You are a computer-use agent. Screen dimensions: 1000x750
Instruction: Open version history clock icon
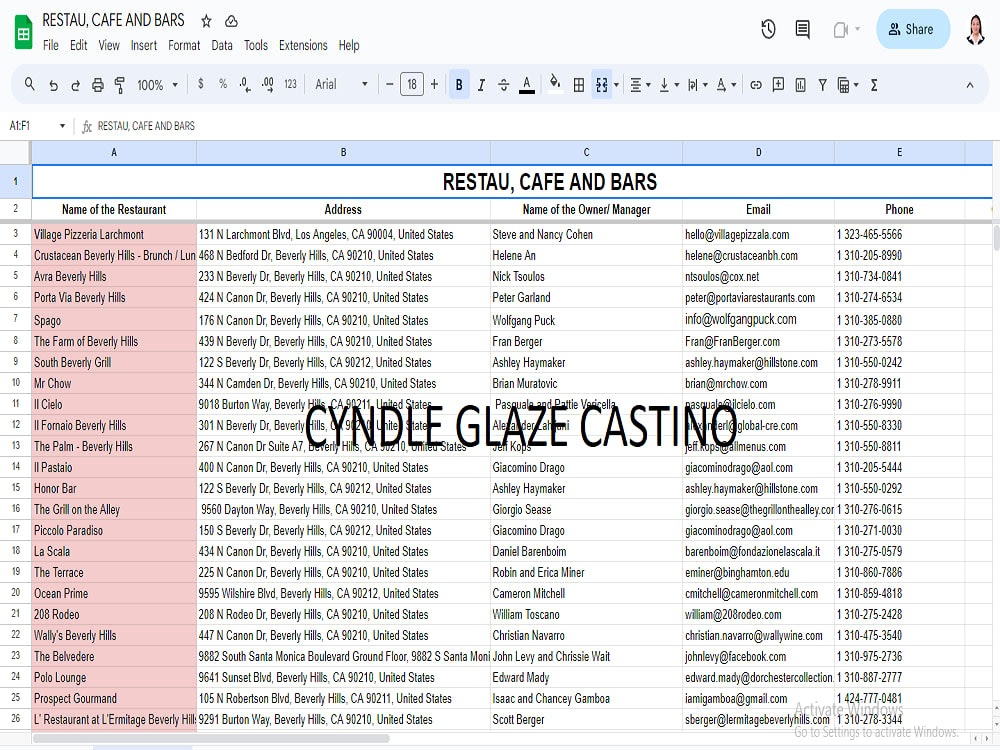click(x=768, y=29)
